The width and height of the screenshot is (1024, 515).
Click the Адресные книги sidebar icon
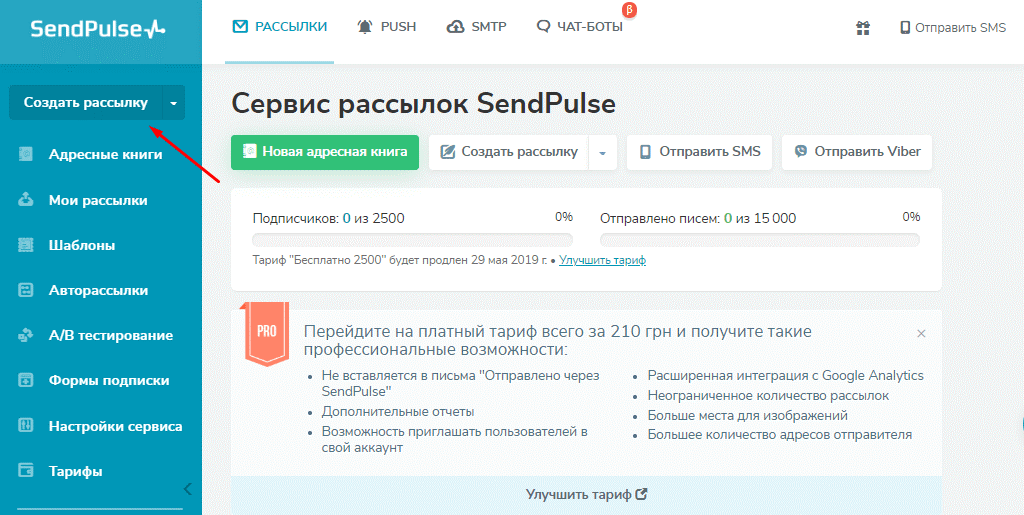click(x=25, y=155)
